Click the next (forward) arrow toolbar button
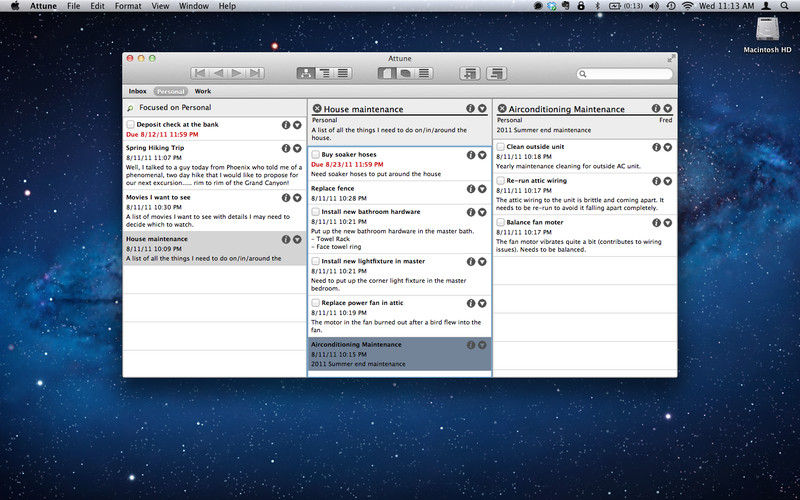Viewport: 800px width, 500px height. 237,73
